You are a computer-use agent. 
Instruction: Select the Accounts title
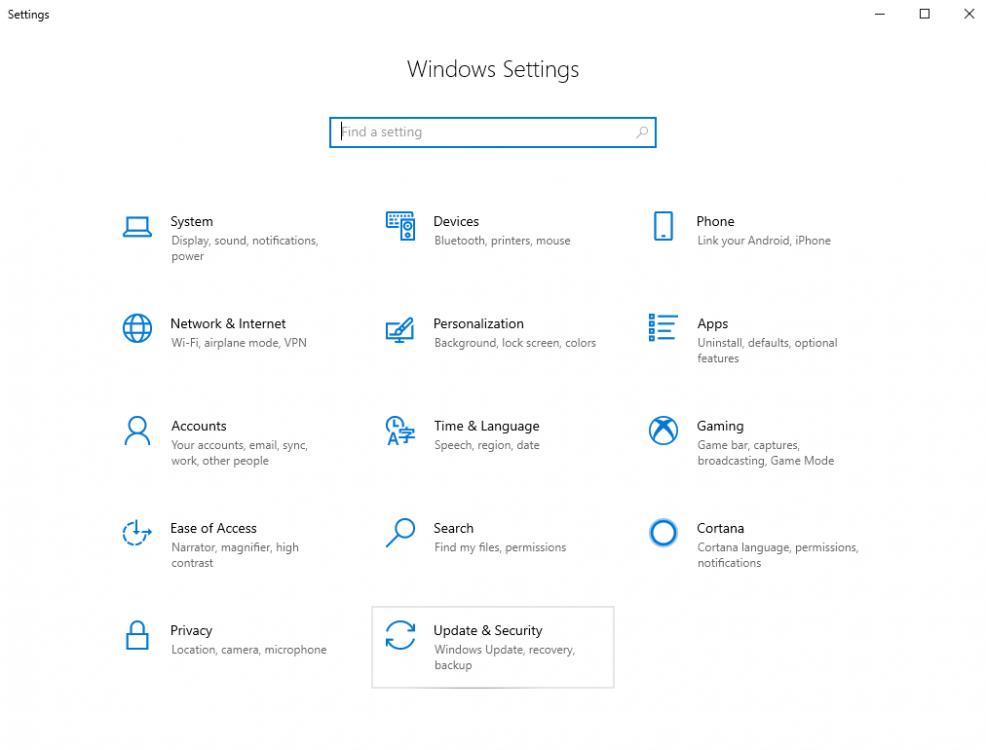[x=199, y=426]
